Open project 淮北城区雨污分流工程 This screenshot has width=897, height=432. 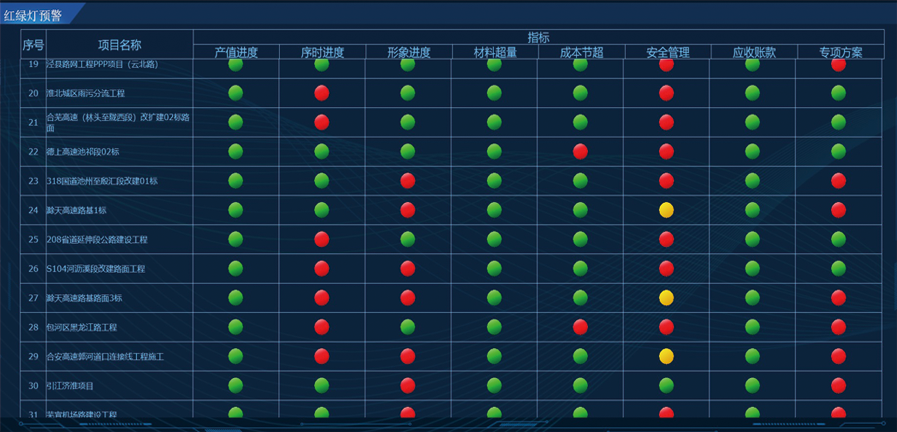(86, 93)
